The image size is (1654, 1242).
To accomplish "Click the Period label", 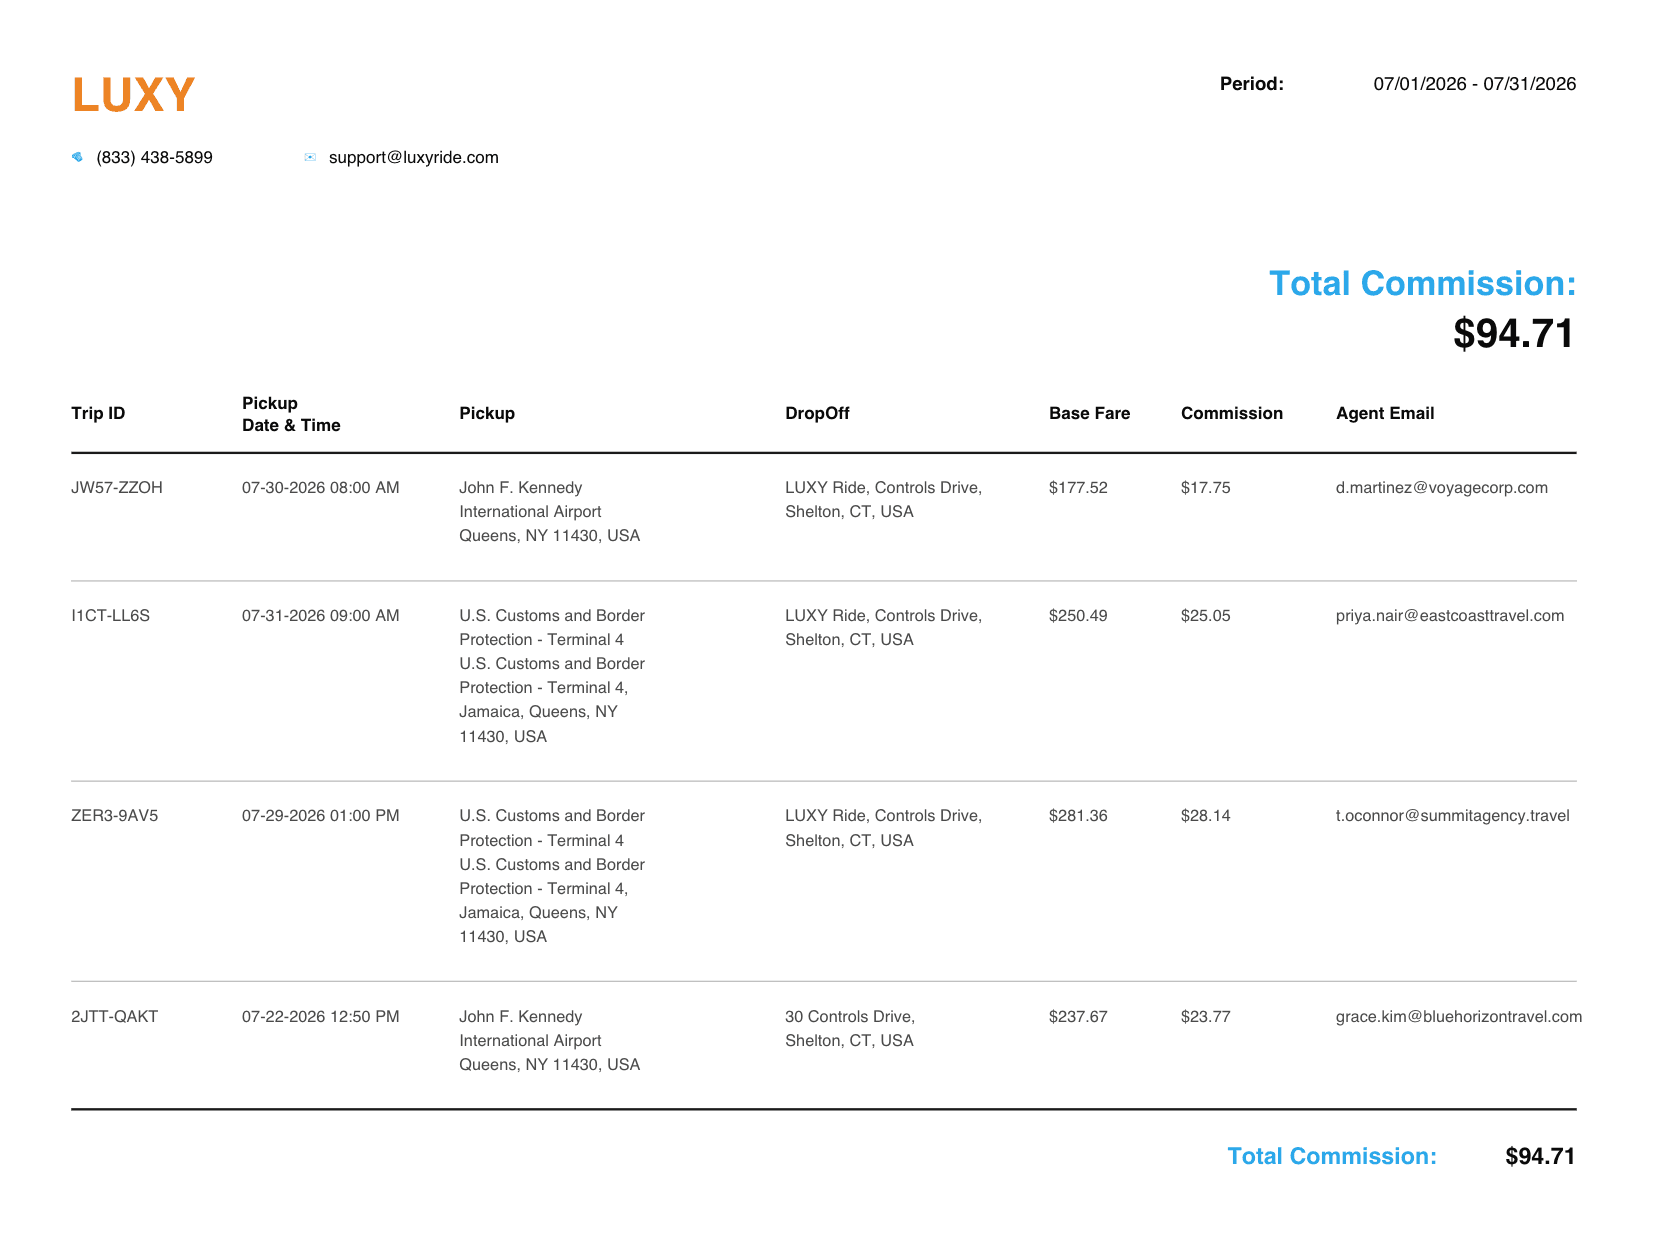I will pyautogui.click(x=1251, y=84).
